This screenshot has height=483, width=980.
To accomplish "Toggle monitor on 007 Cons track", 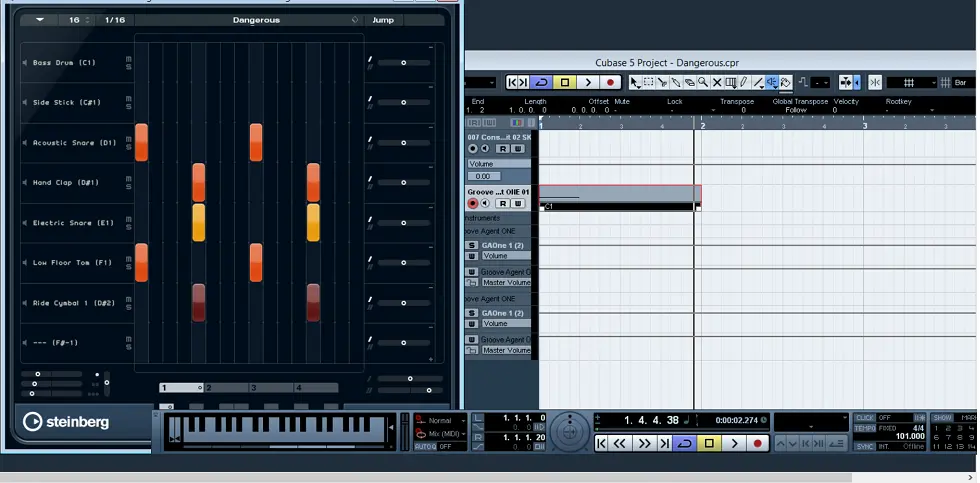I will 485,149.
